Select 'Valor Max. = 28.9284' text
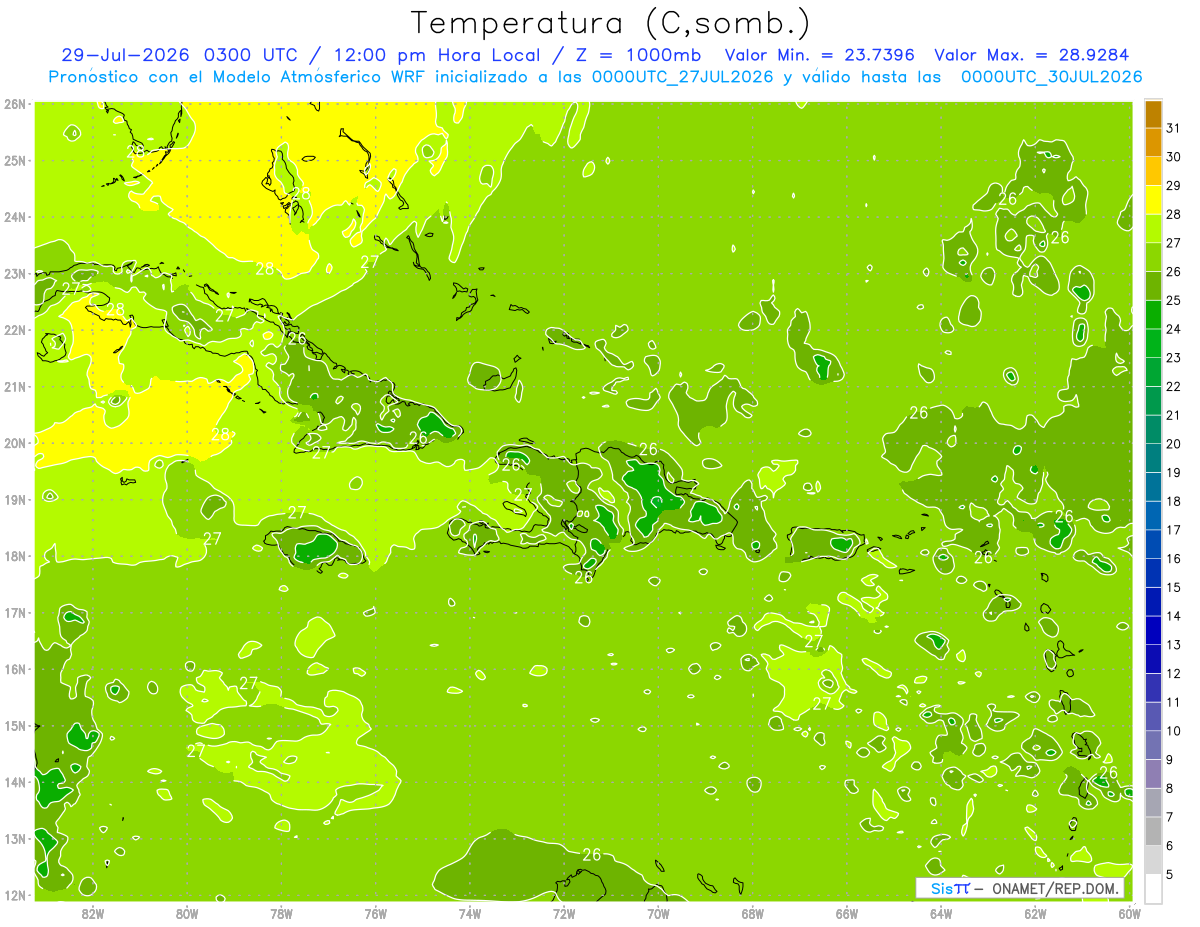The image size is (1200, 927). (x=1033, y=55)
